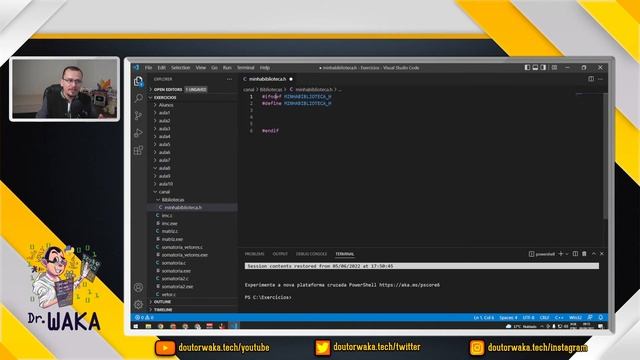640x360 pixels.
Task: Click CRLF end of line setting
Action: click(x=544, y=318)
